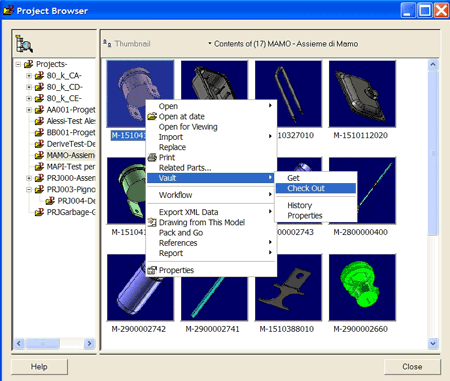
Task: Click the Close button at bottom
Action: 412,367
